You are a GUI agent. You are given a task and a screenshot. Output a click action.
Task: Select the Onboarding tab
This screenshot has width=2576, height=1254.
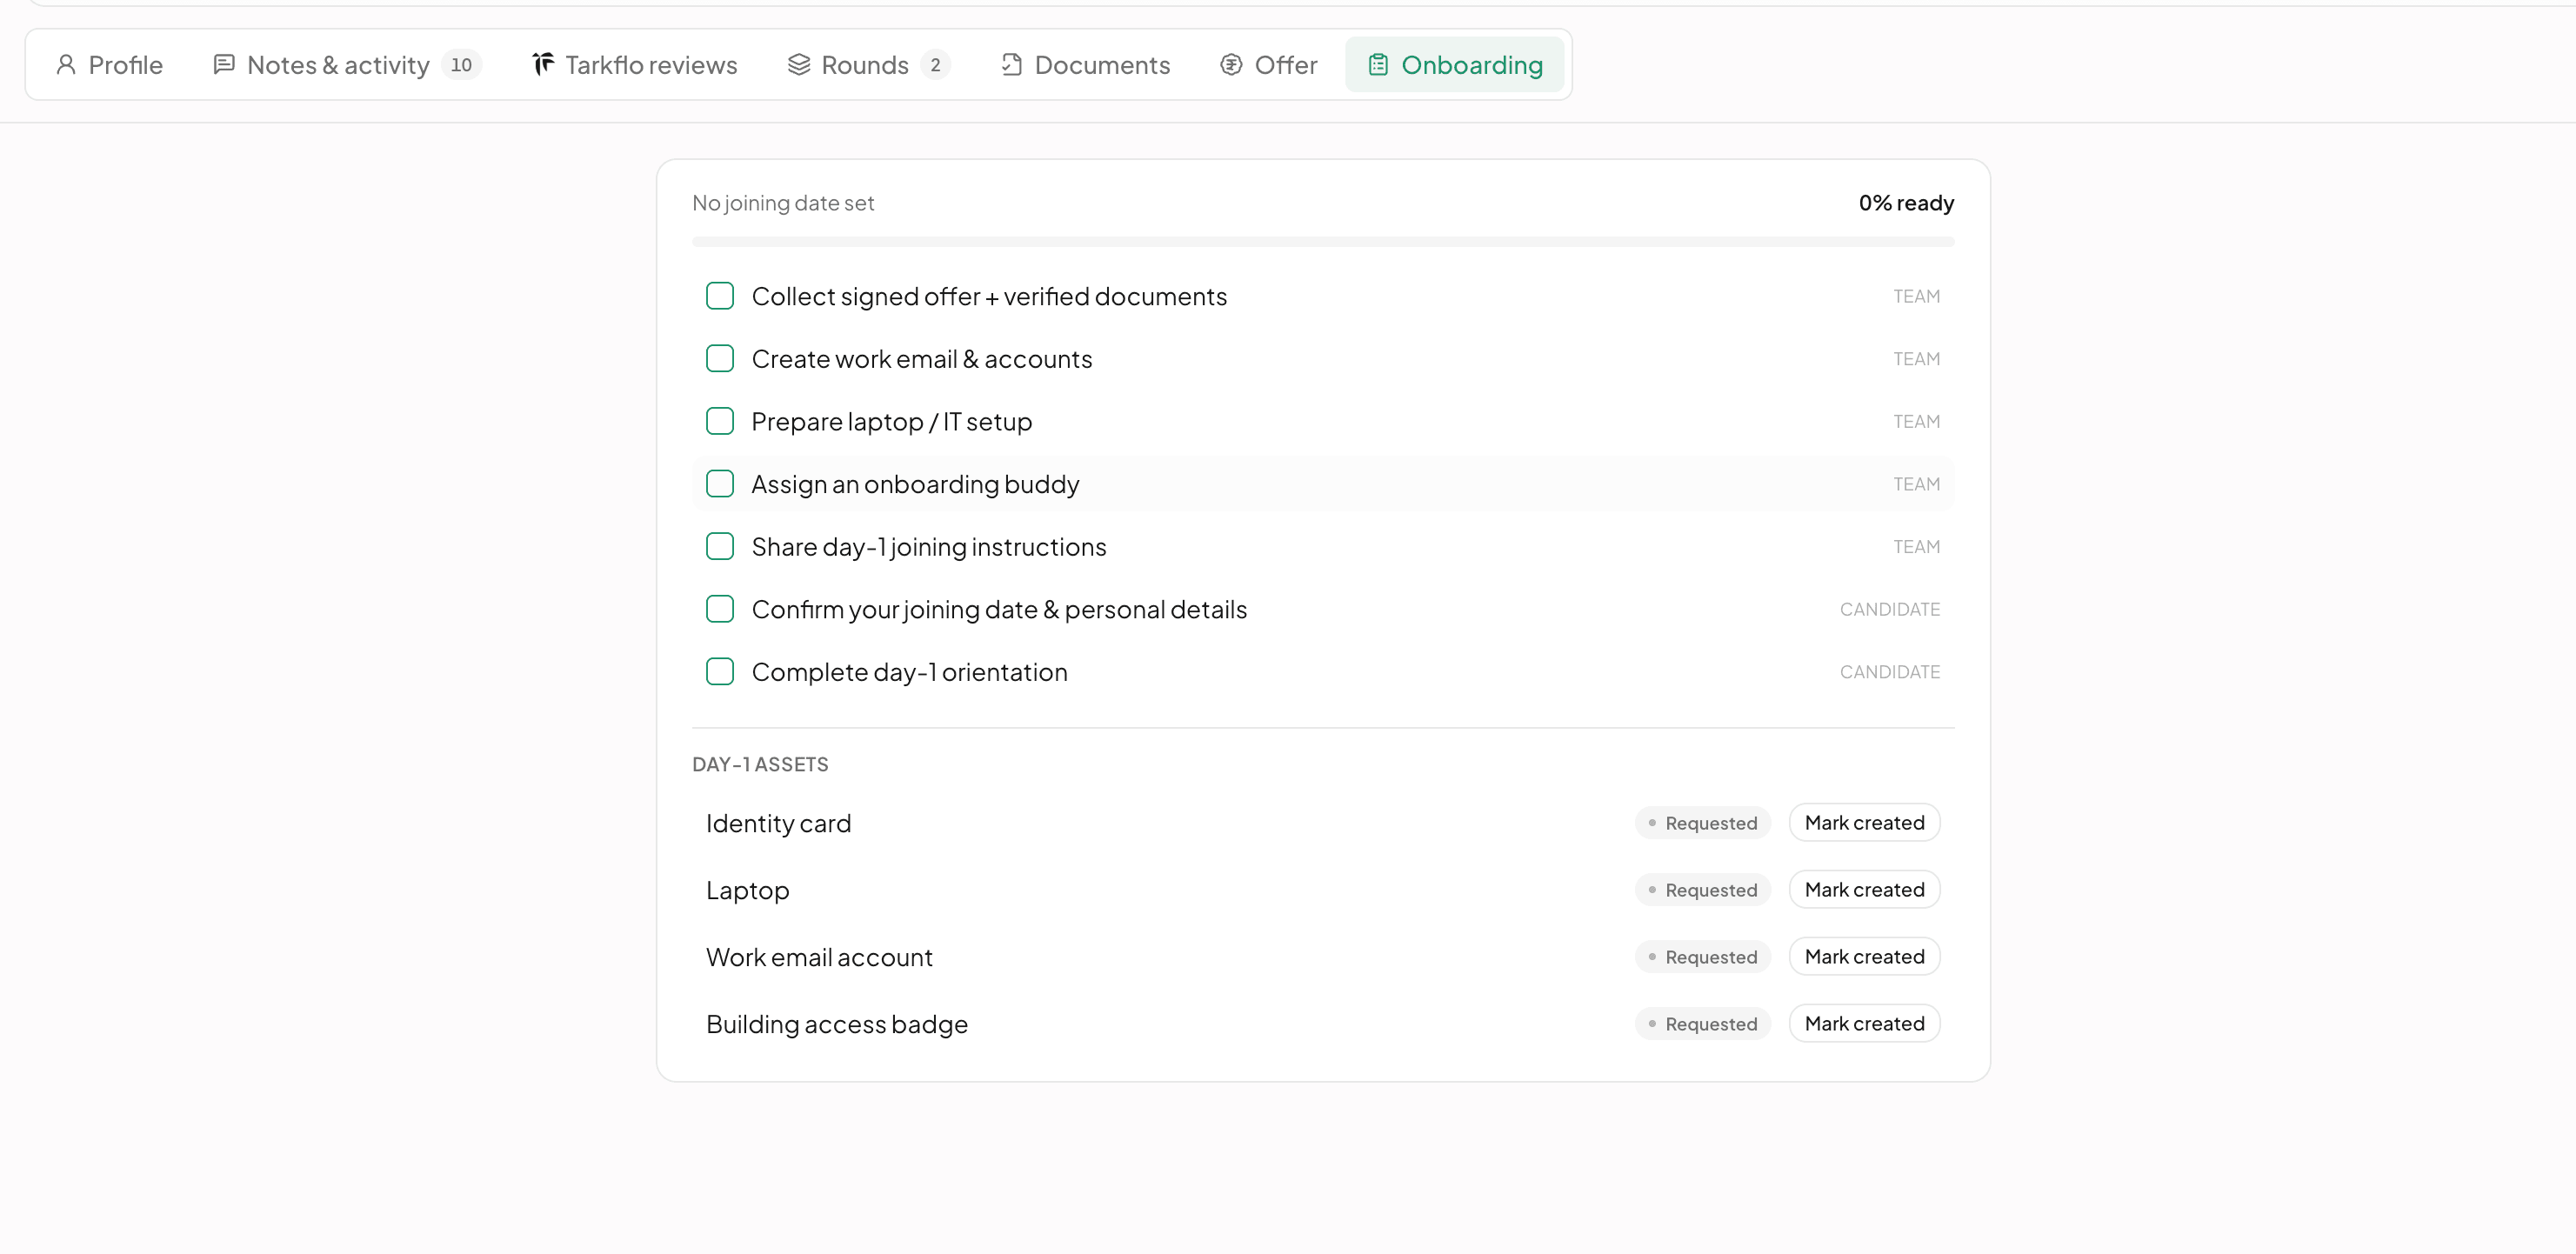pyautogui.click(x=1455, y=65)
